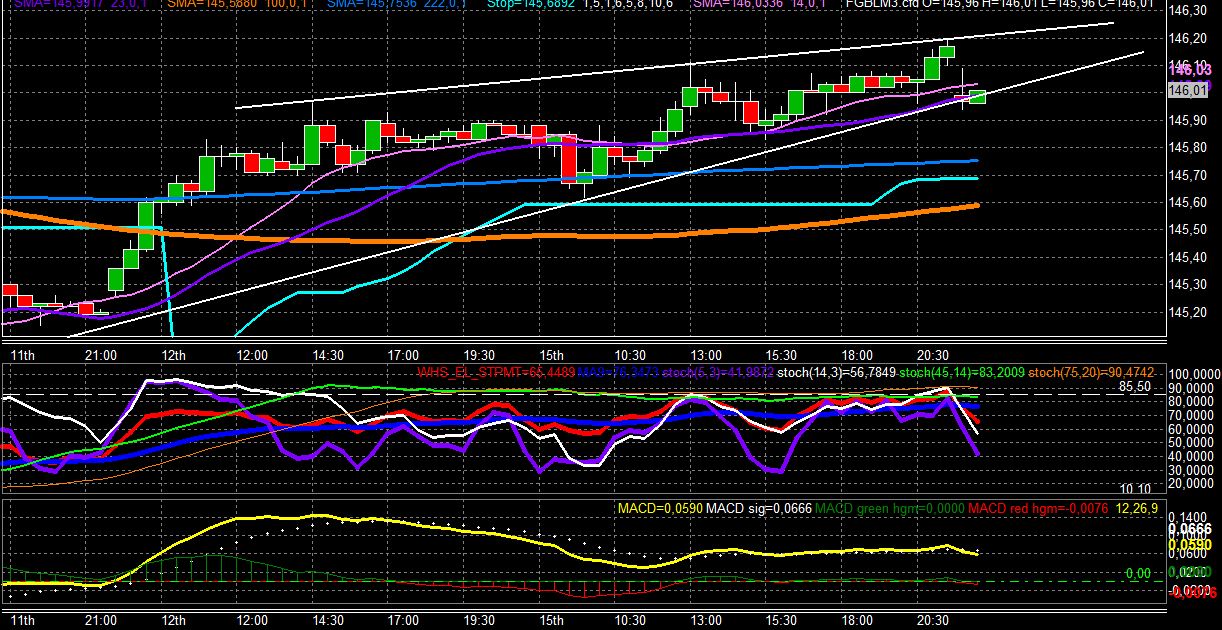Click the FGBLM3.cfd OHLC header text
The image size is (1222, 630).
pos(999,4)
